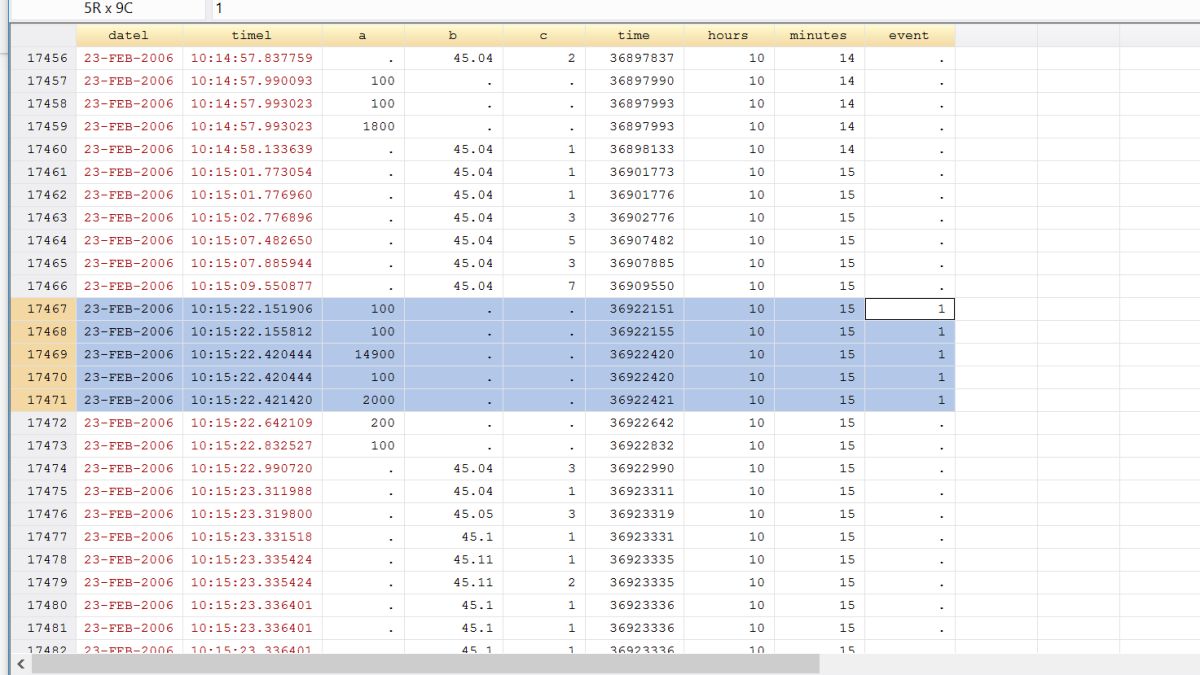
Task: Click event cell in row 17471
Action: [x=909, y=400]
